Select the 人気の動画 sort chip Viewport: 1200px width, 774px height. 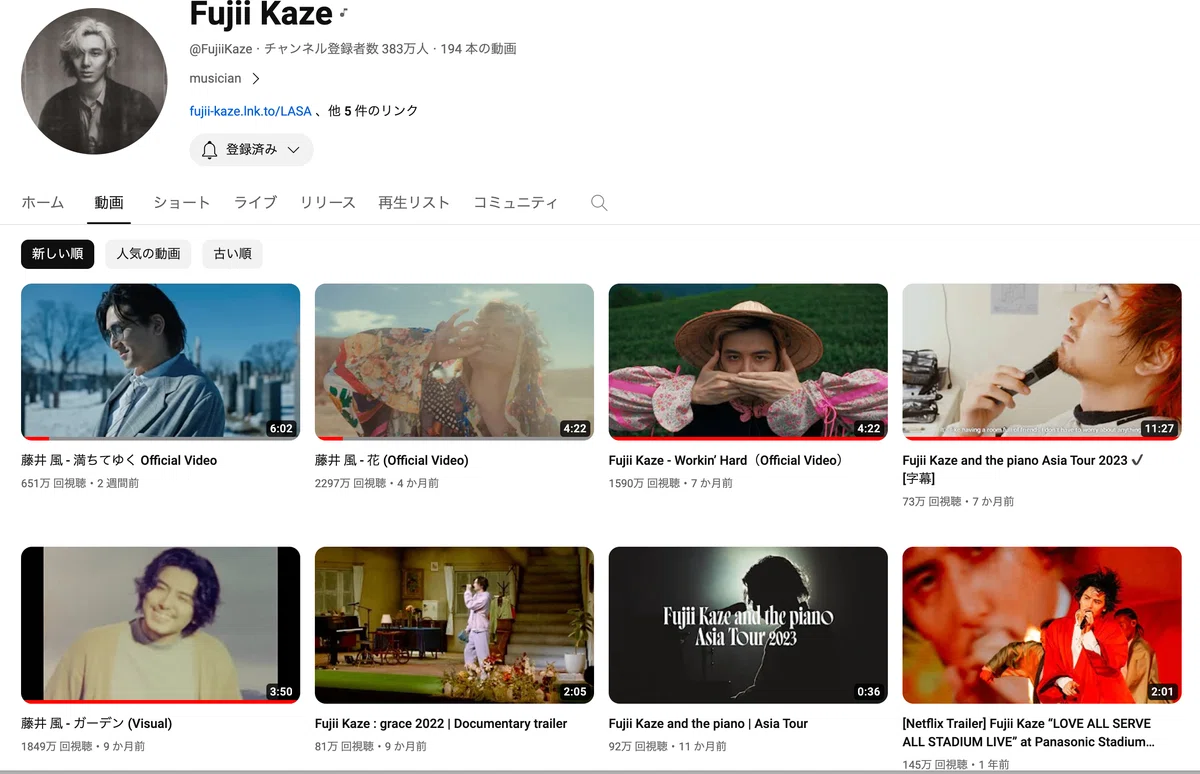pyautogui.click(x=148, y=254)
